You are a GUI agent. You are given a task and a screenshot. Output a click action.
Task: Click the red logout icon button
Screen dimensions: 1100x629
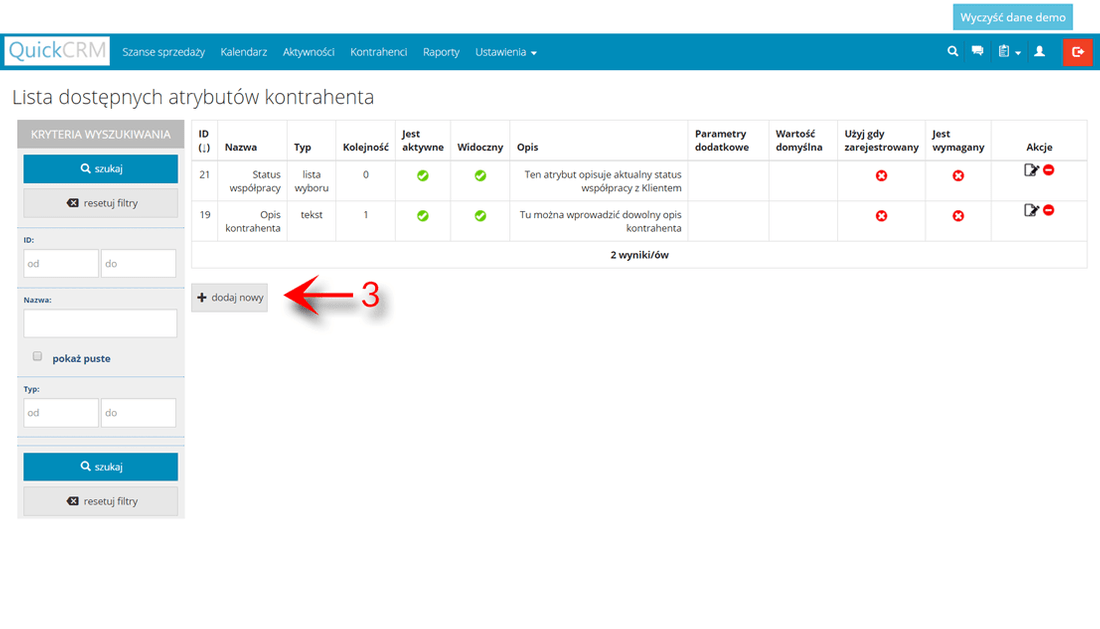(x=1078, y=52)
